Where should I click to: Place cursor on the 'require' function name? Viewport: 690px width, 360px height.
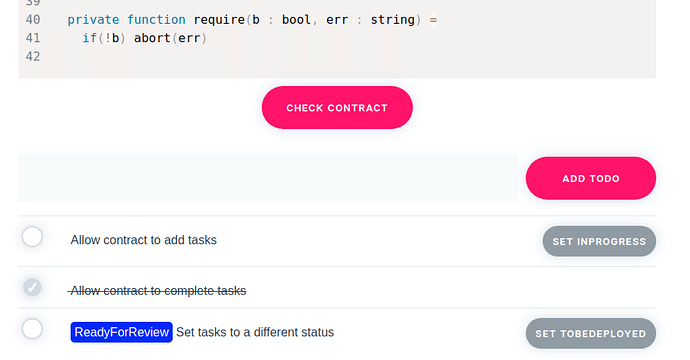click(219, 20)
